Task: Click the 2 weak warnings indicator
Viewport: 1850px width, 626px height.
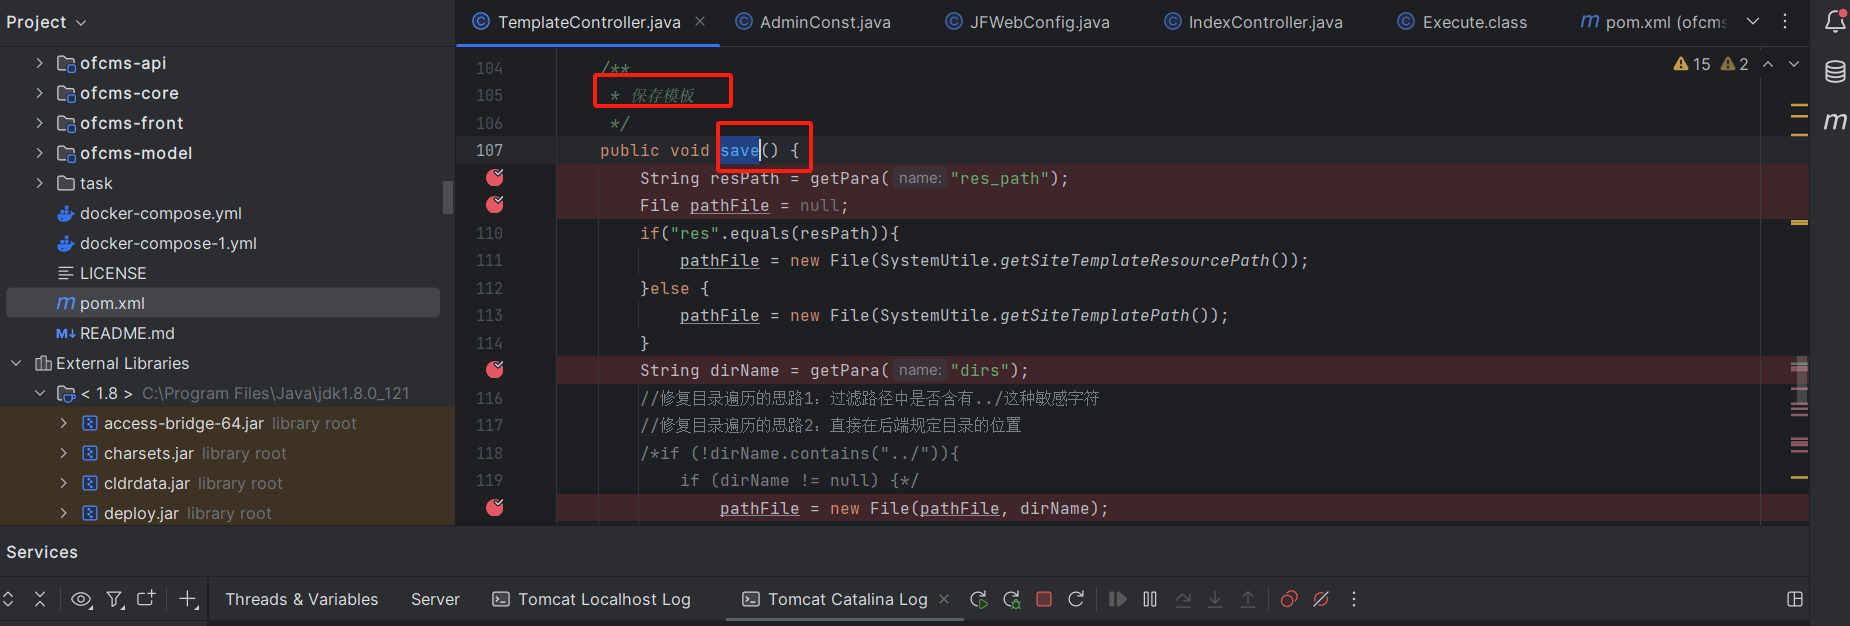Action: click(1734, 64)
